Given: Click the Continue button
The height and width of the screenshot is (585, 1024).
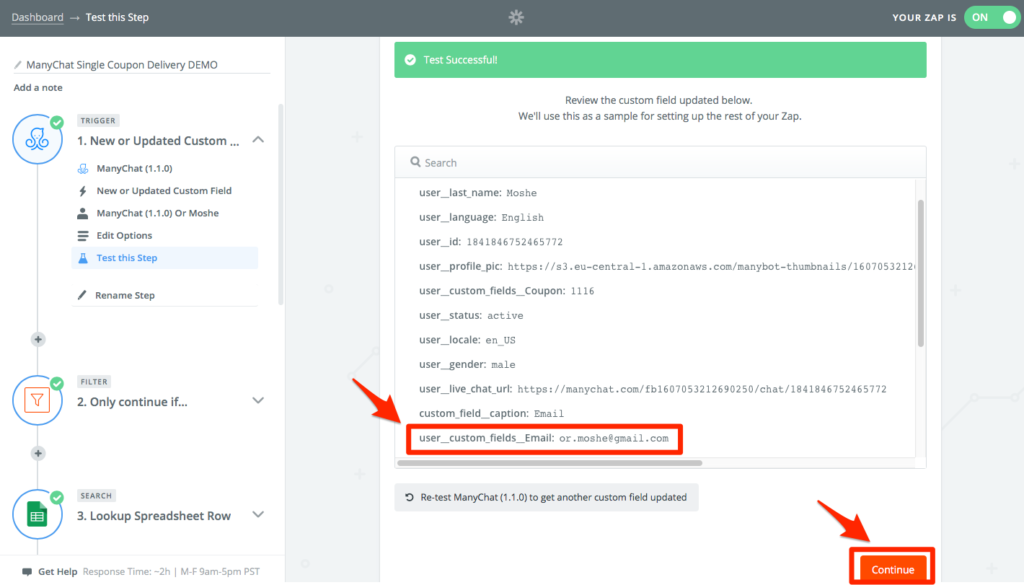Looking at the screenshot, I should coord(893,569).
